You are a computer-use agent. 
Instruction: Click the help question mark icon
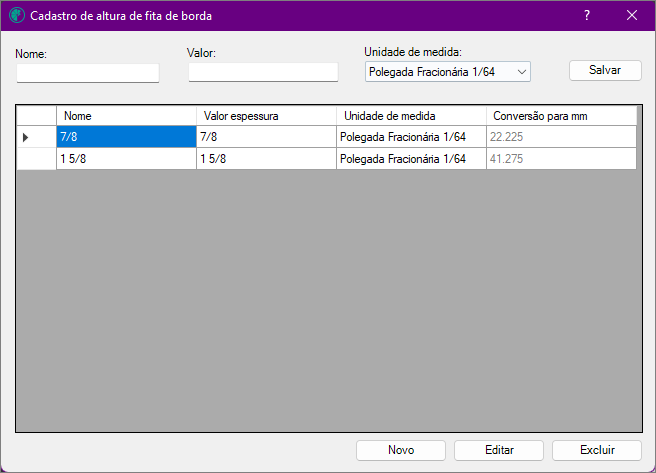pos(587,15)
